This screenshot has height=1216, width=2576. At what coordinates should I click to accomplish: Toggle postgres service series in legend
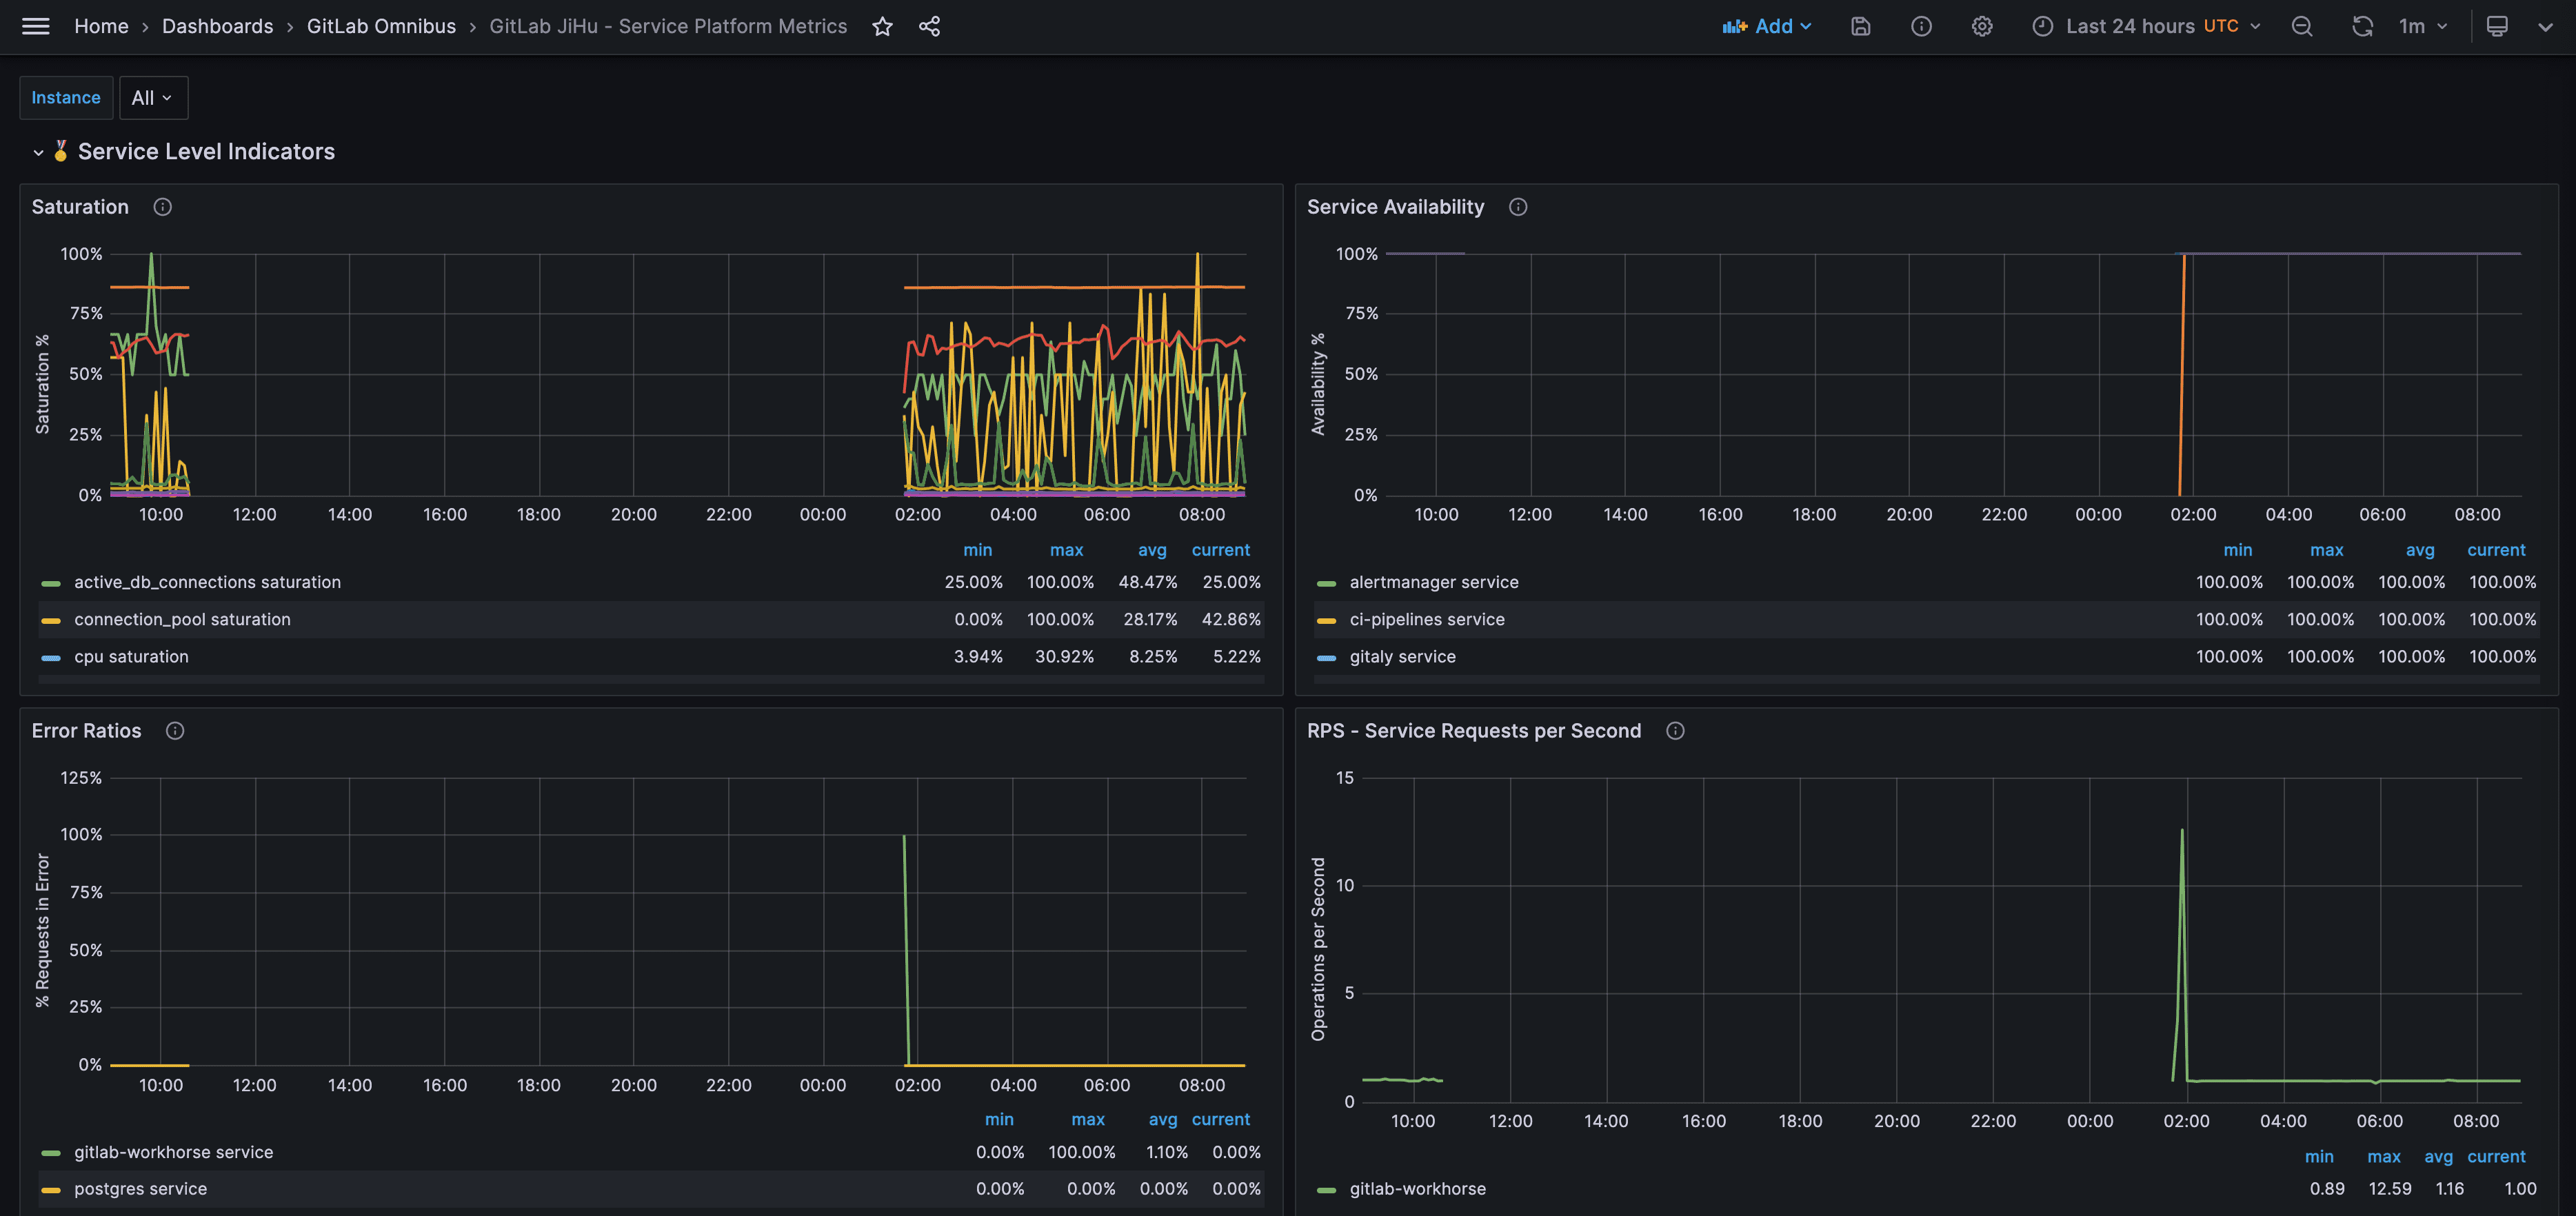pos(140,1189)
